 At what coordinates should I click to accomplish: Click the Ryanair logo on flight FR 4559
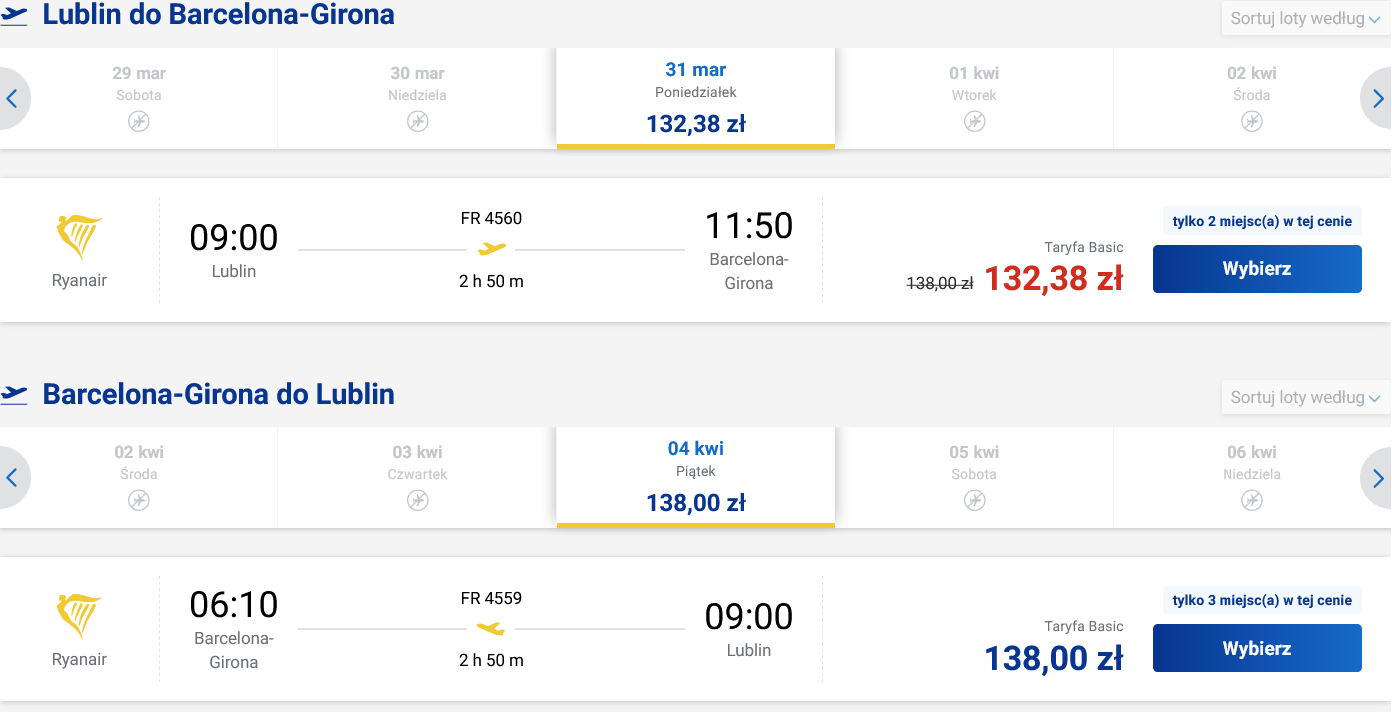click(x=79, y=616)
